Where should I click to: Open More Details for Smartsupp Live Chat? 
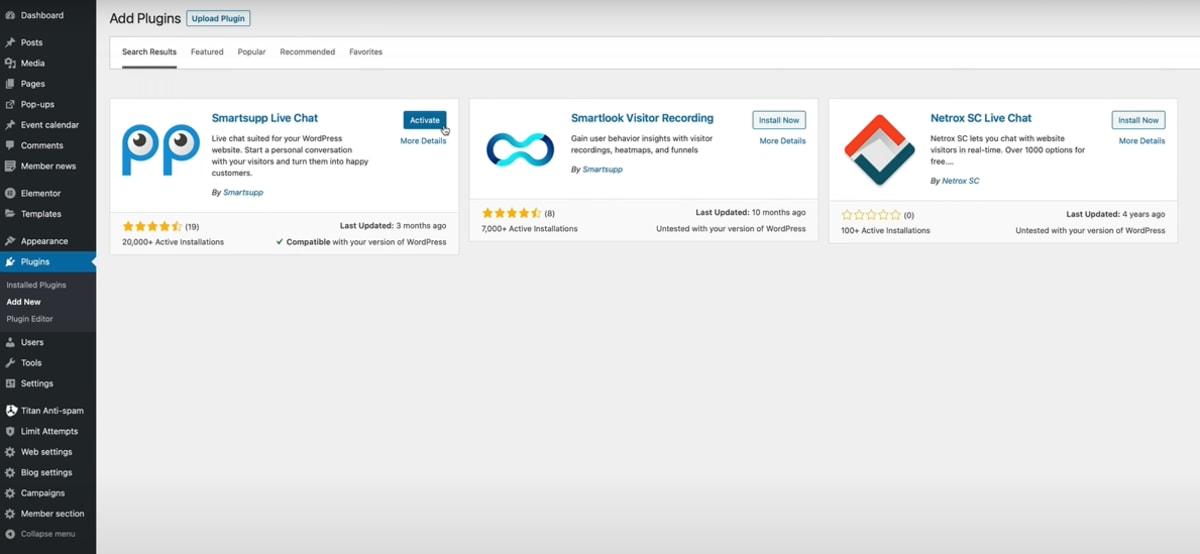click(x=423, y=141)
